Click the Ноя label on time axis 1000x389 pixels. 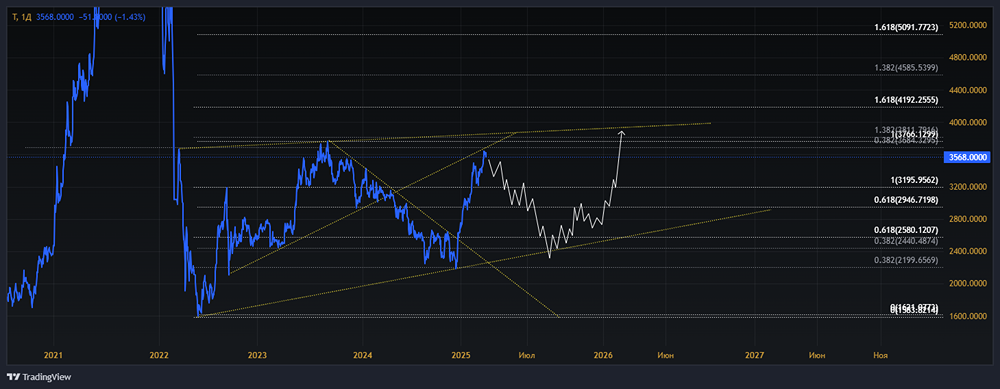(881, 354)
